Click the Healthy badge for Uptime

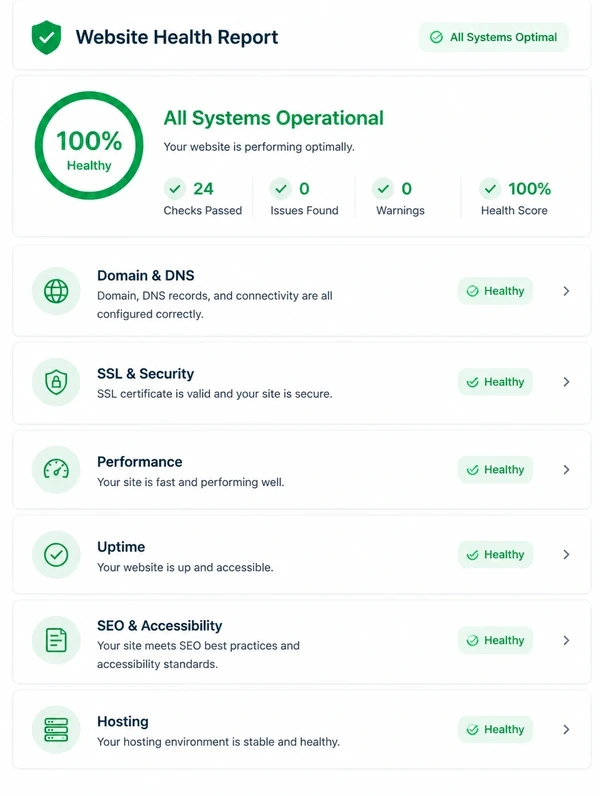495,554
